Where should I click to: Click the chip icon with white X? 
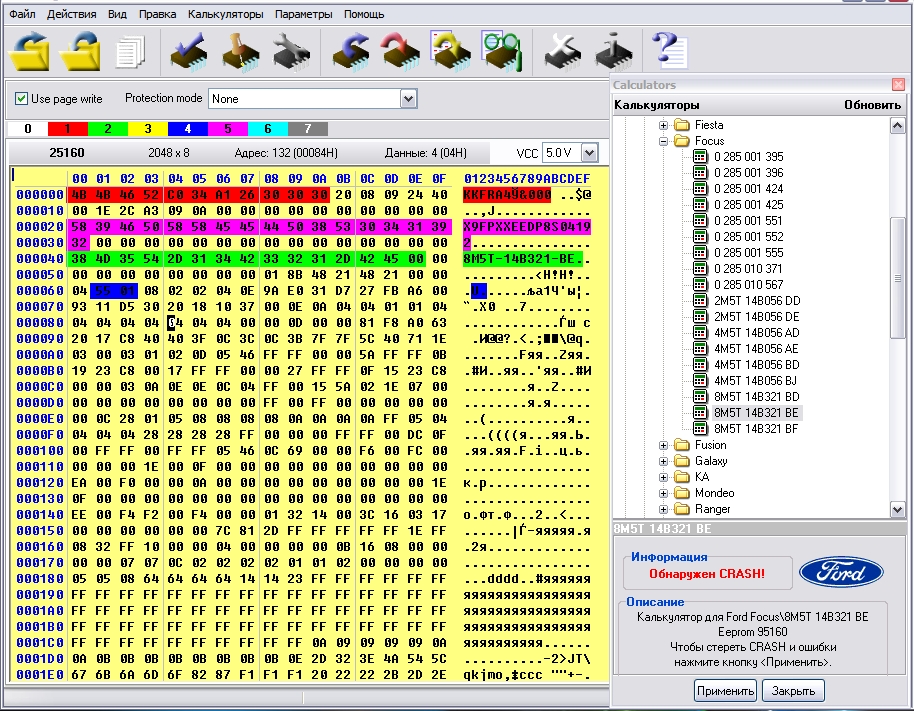coord(562,52)
